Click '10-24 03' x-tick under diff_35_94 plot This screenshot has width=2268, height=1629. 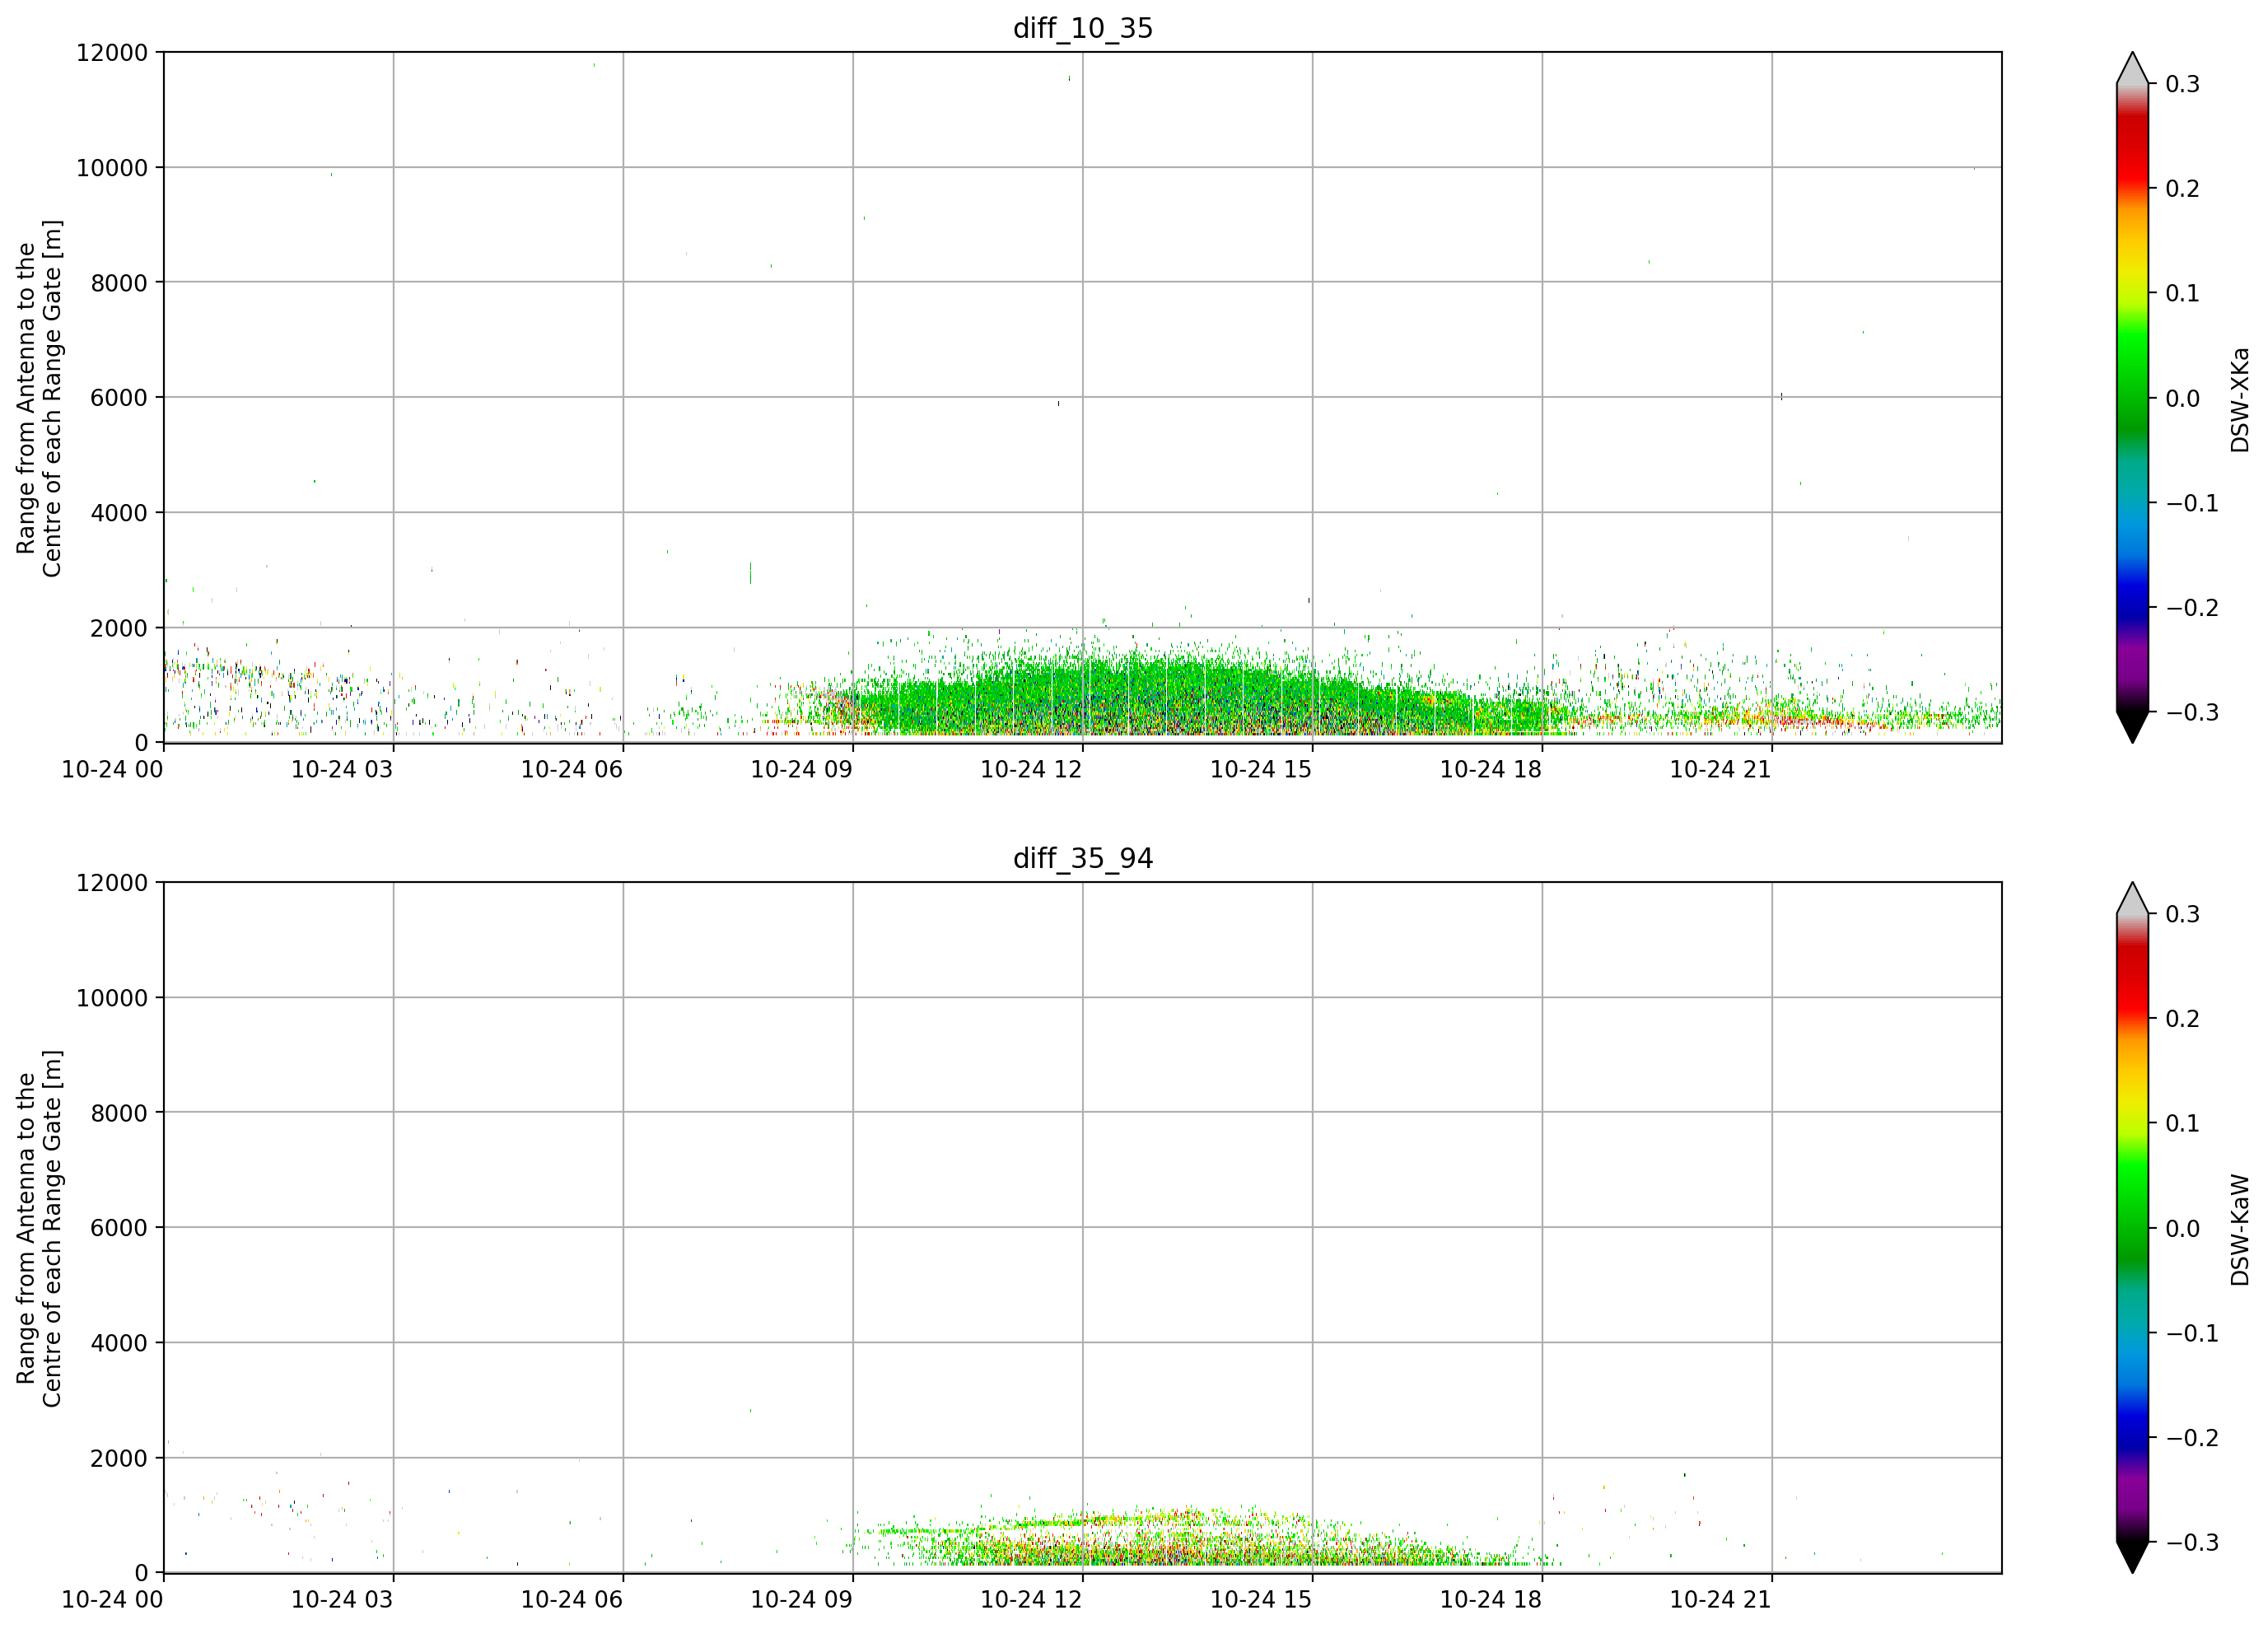pos(342,1599)
